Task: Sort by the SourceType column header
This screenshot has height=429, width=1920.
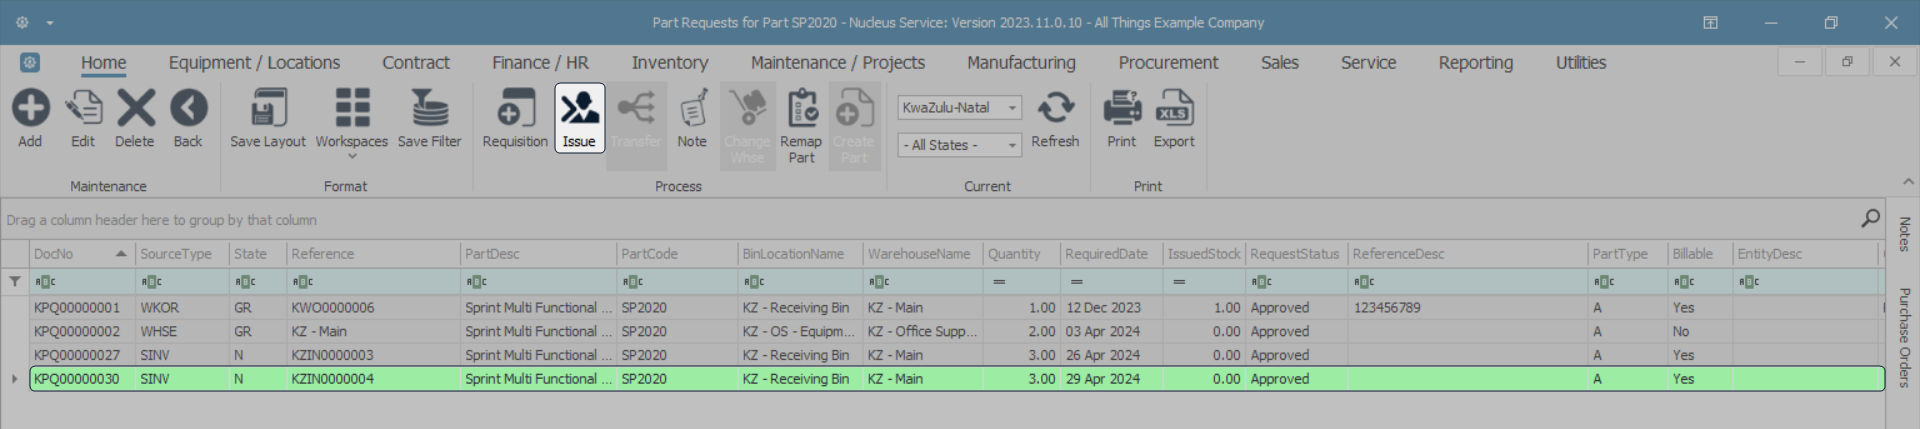Action: (182, 254)
